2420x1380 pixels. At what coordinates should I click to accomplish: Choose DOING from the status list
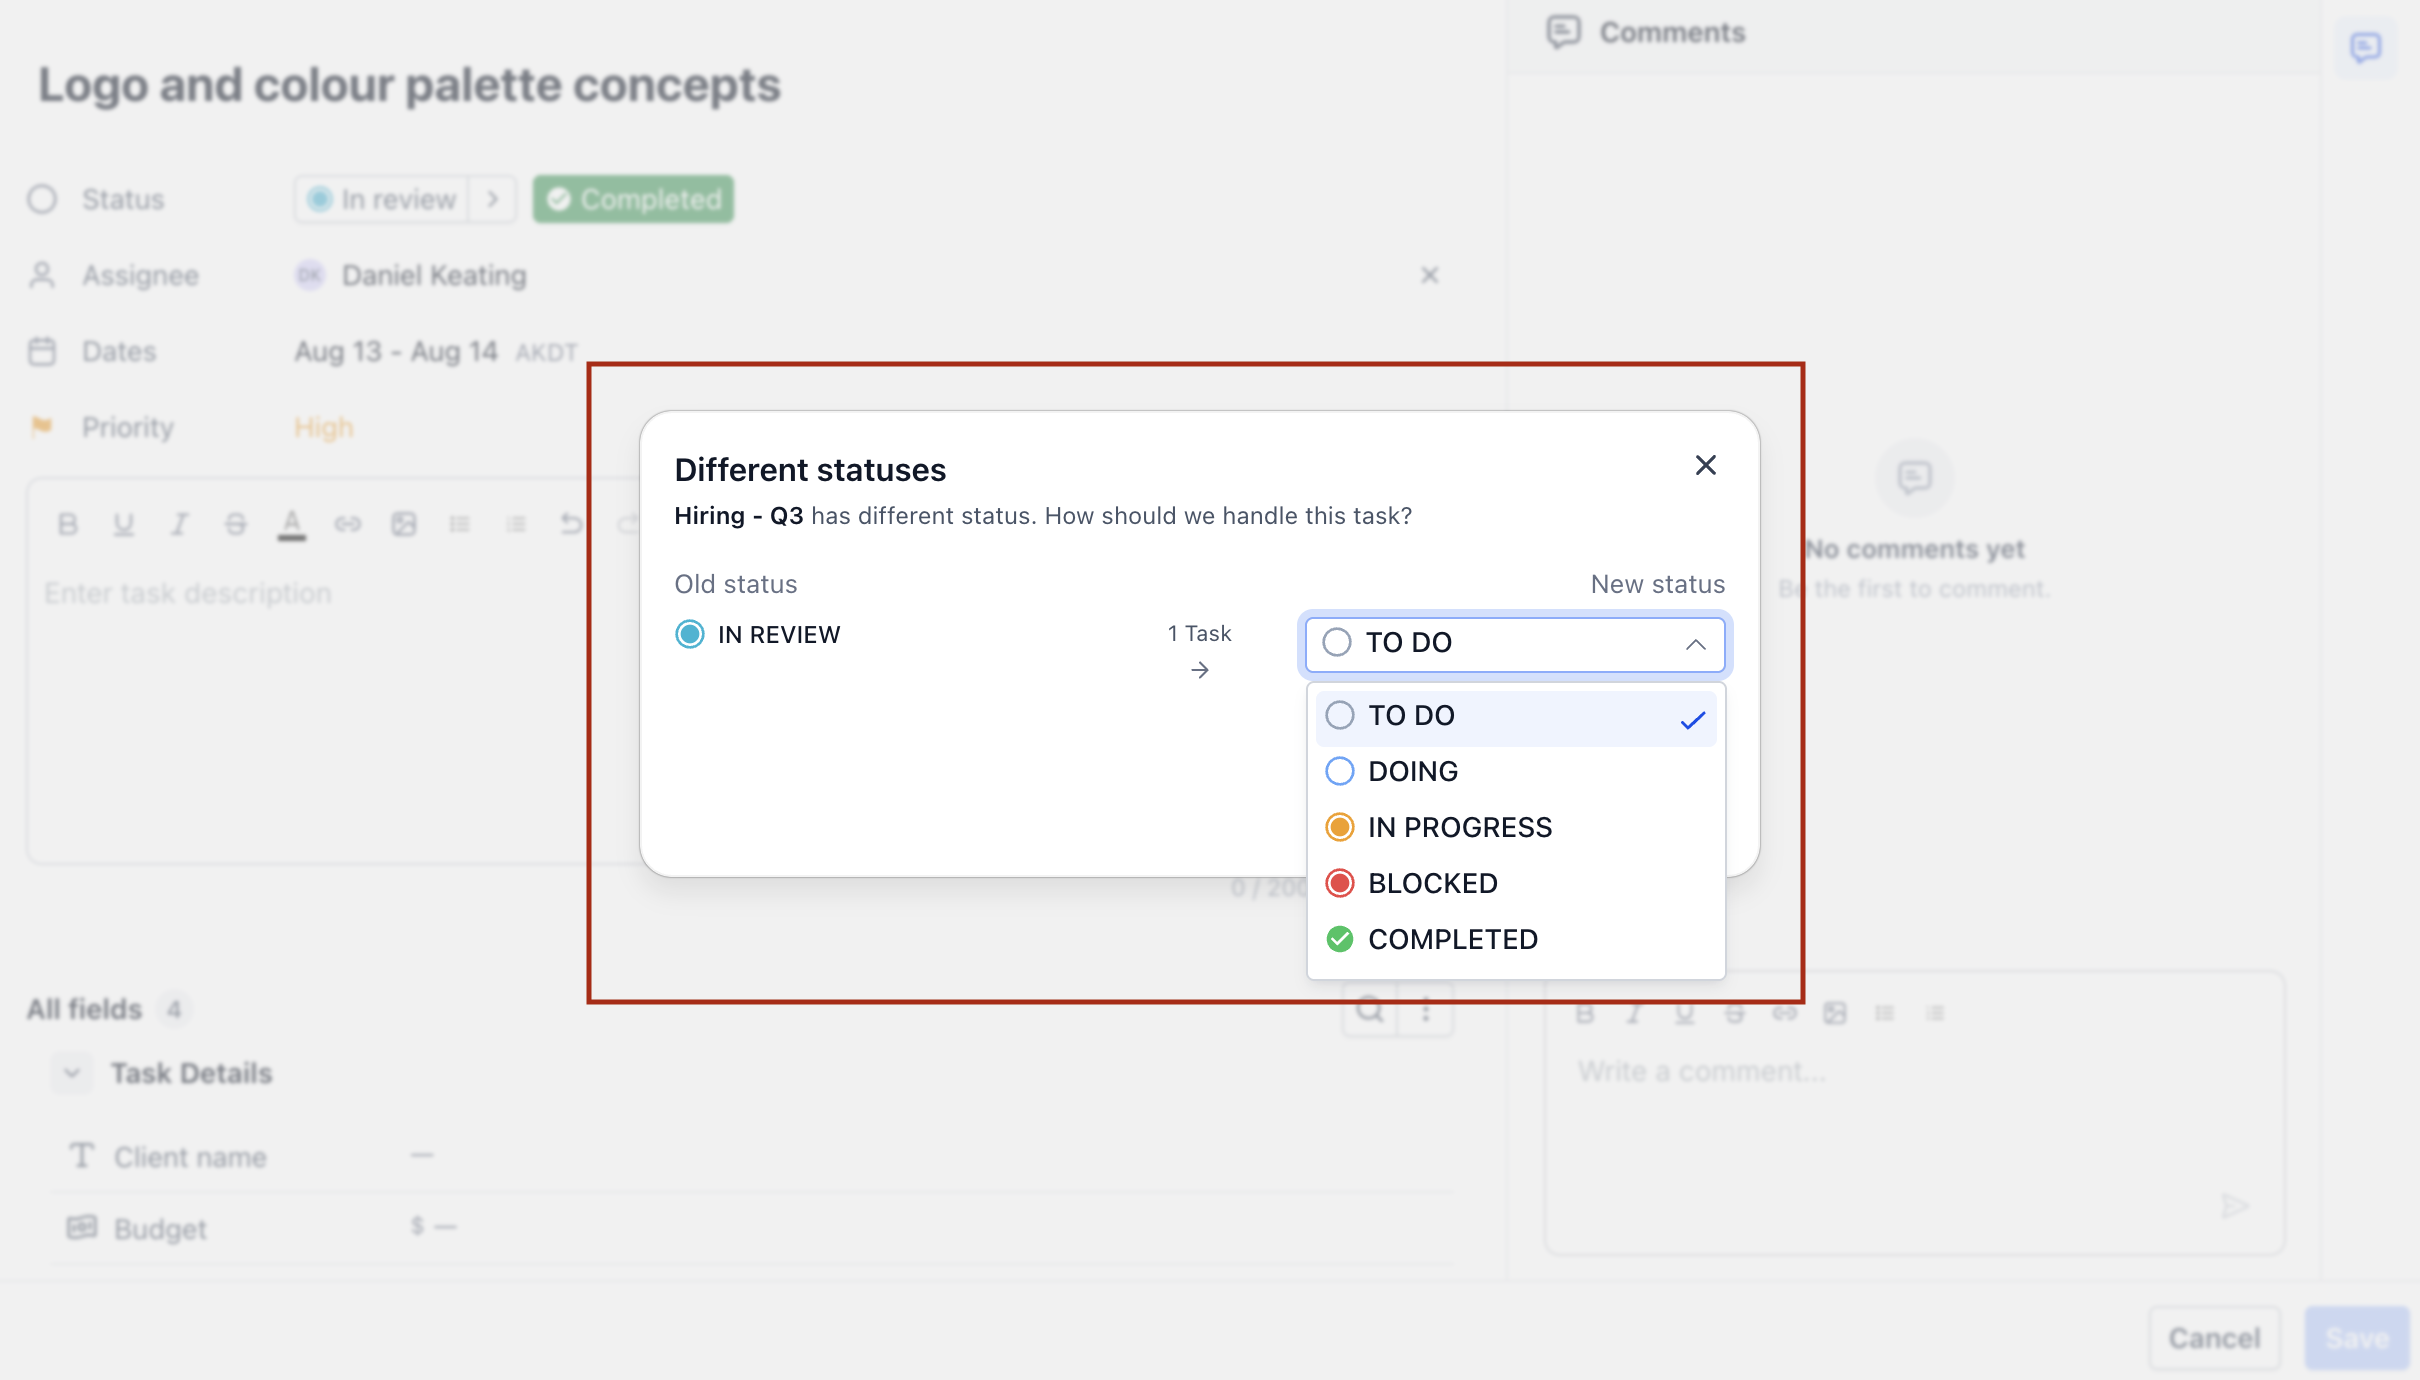coord(1516,772)
